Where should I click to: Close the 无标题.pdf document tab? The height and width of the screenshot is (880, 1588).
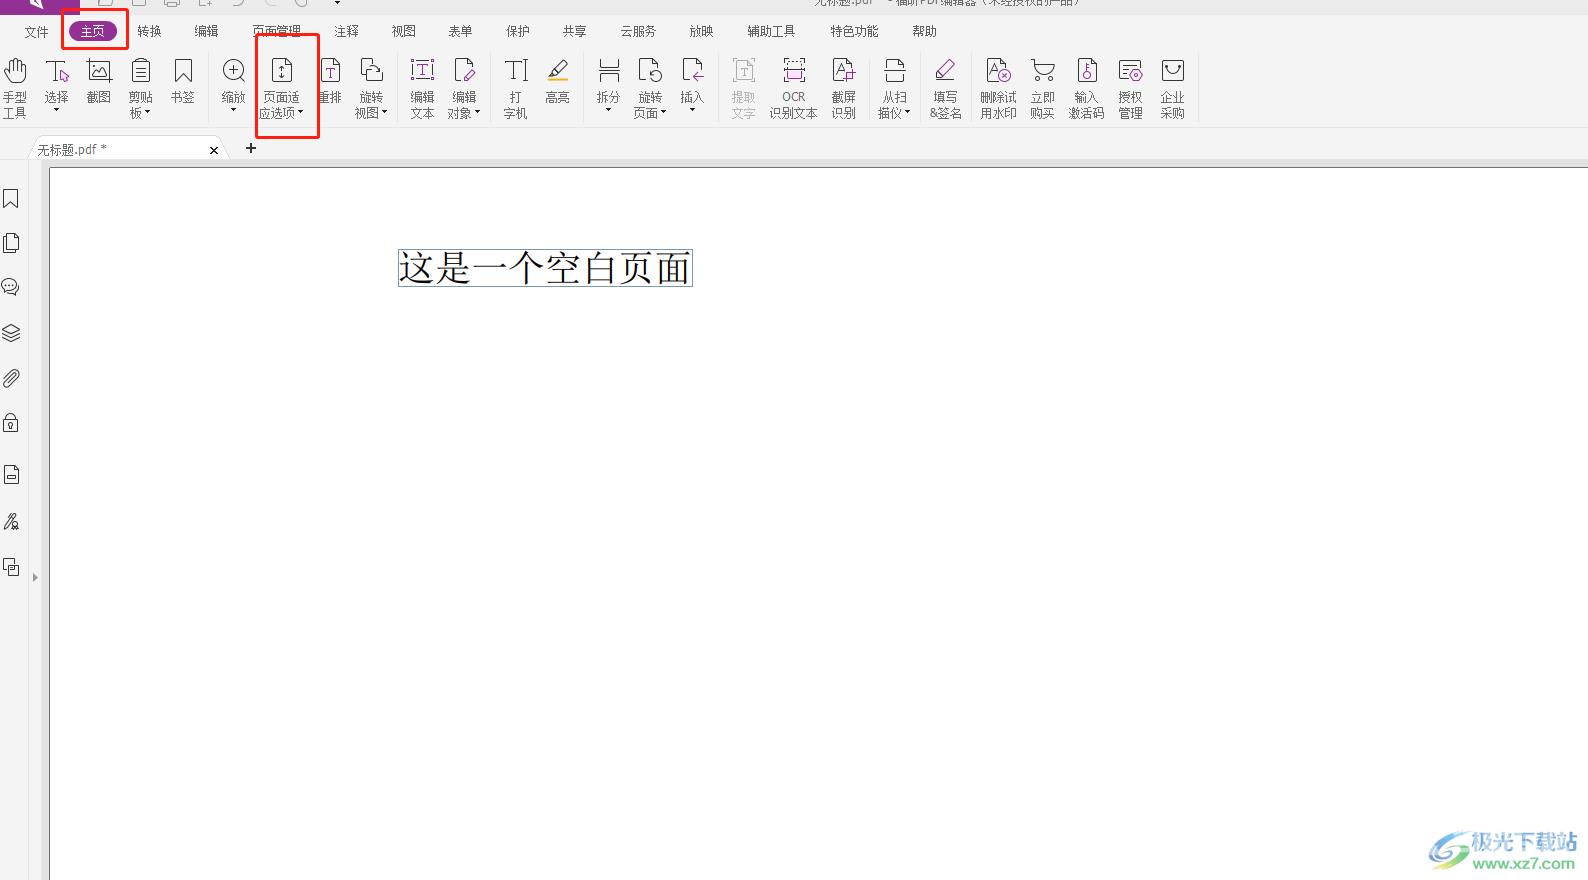[214, 150]
